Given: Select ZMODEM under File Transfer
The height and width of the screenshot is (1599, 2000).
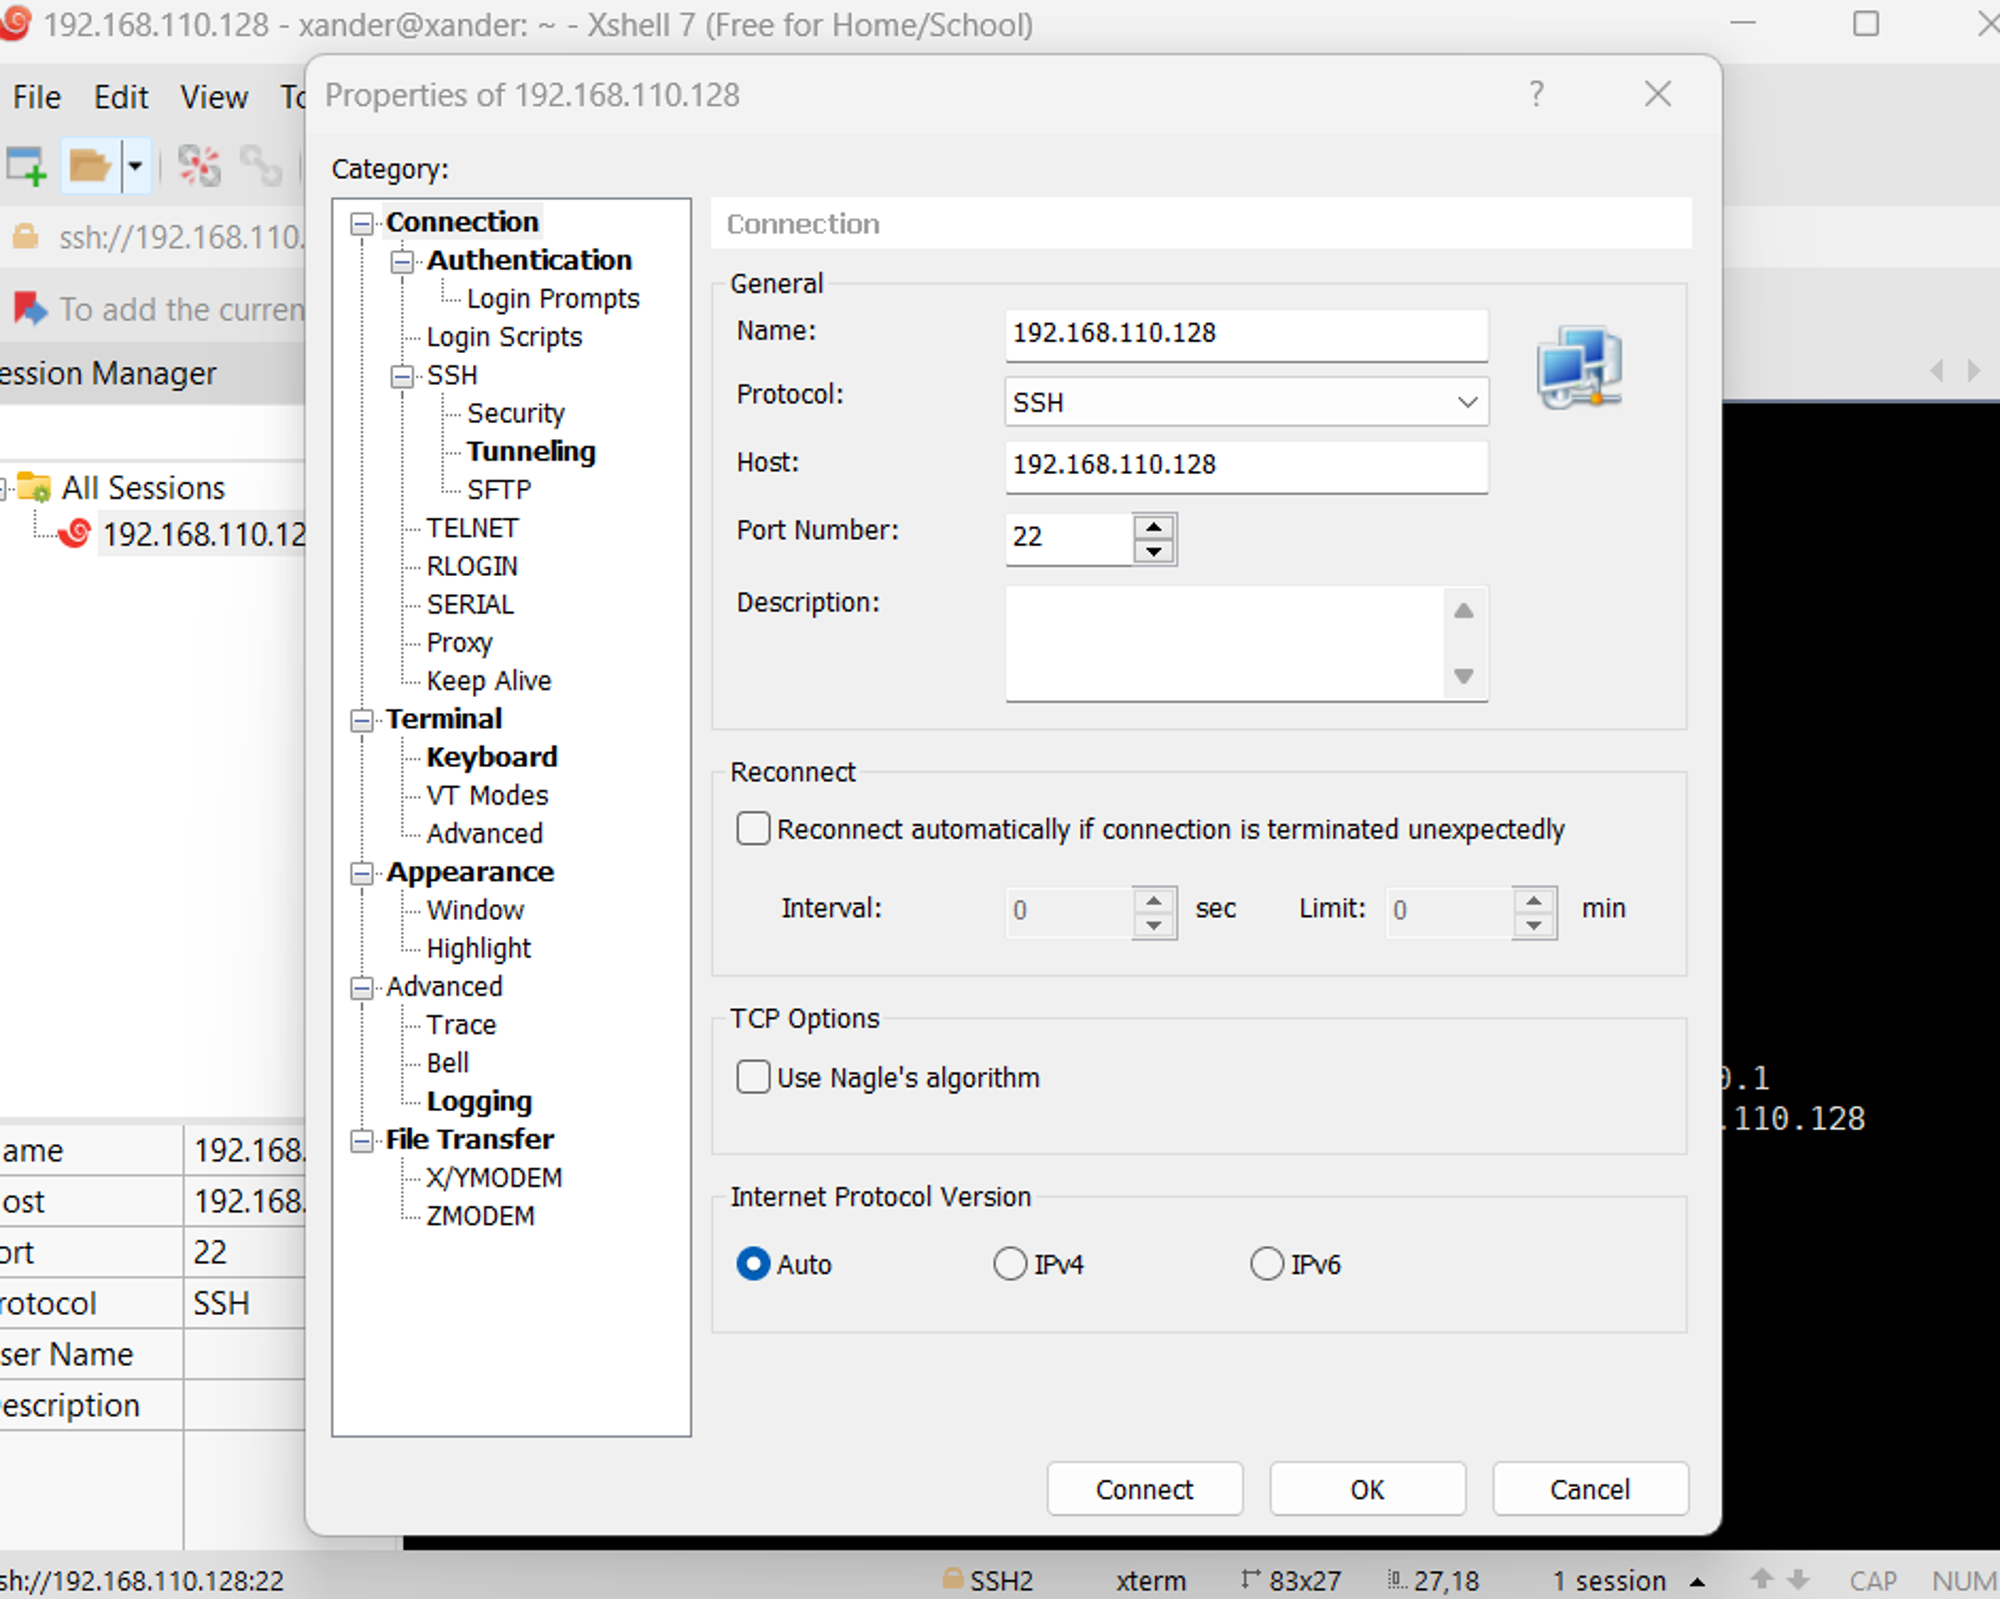Looking at the screenshot, I should [480, 1216].
